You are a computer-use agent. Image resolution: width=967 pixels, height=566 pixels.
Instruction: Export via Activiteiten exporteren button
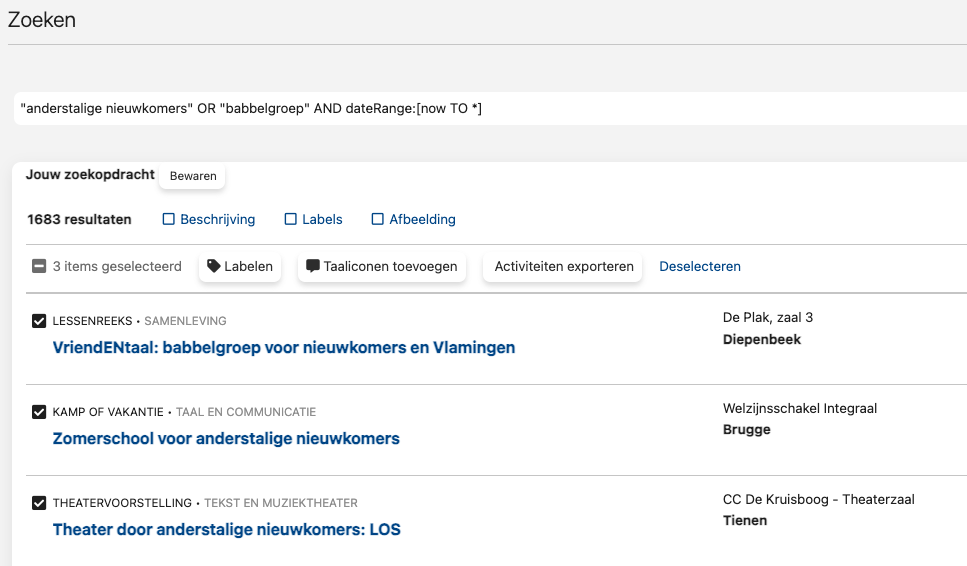(563, 267)
